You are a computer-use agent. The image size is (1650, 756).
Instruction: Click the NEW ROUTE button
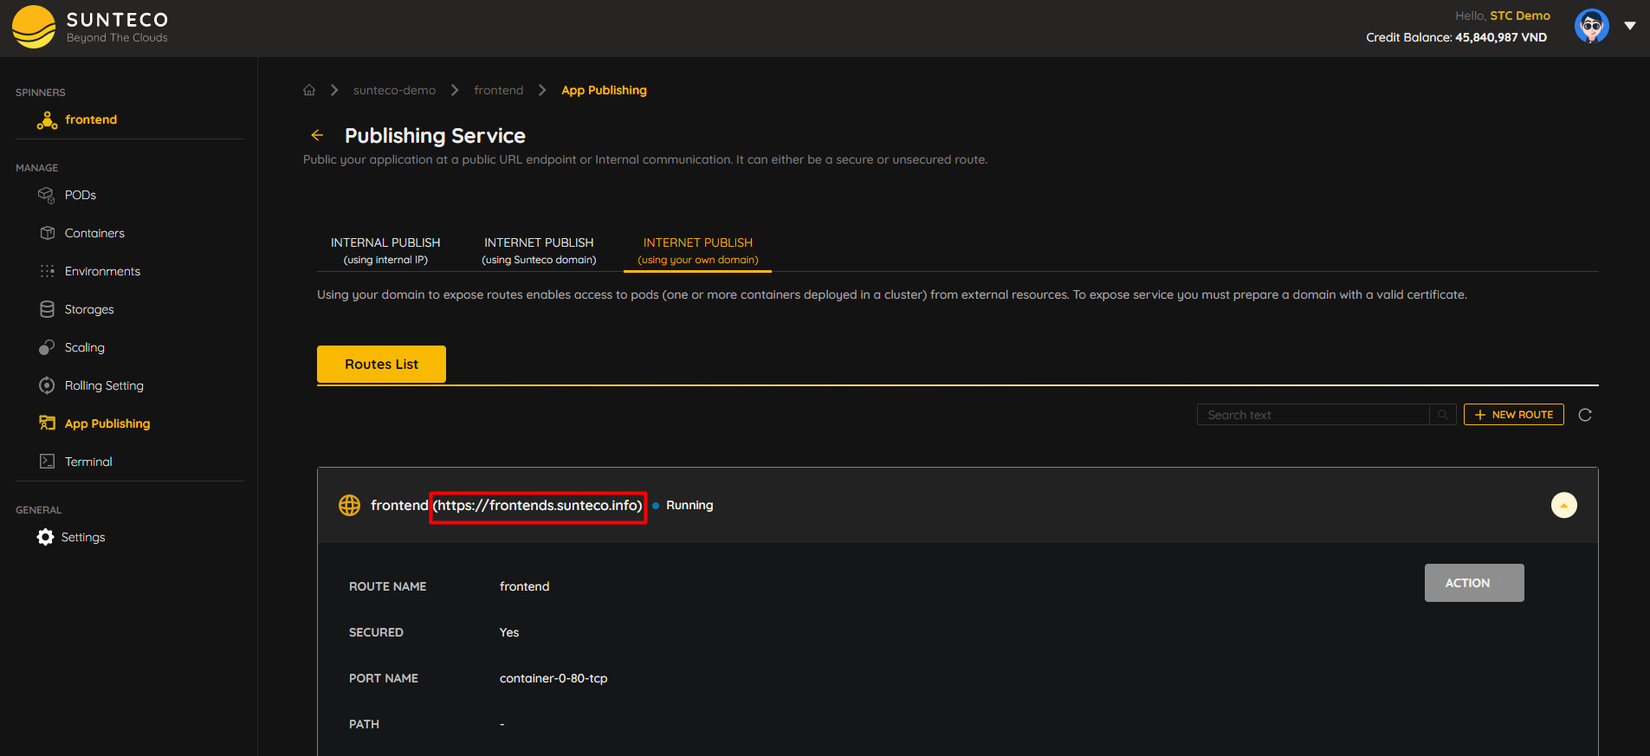(1514, 414)
